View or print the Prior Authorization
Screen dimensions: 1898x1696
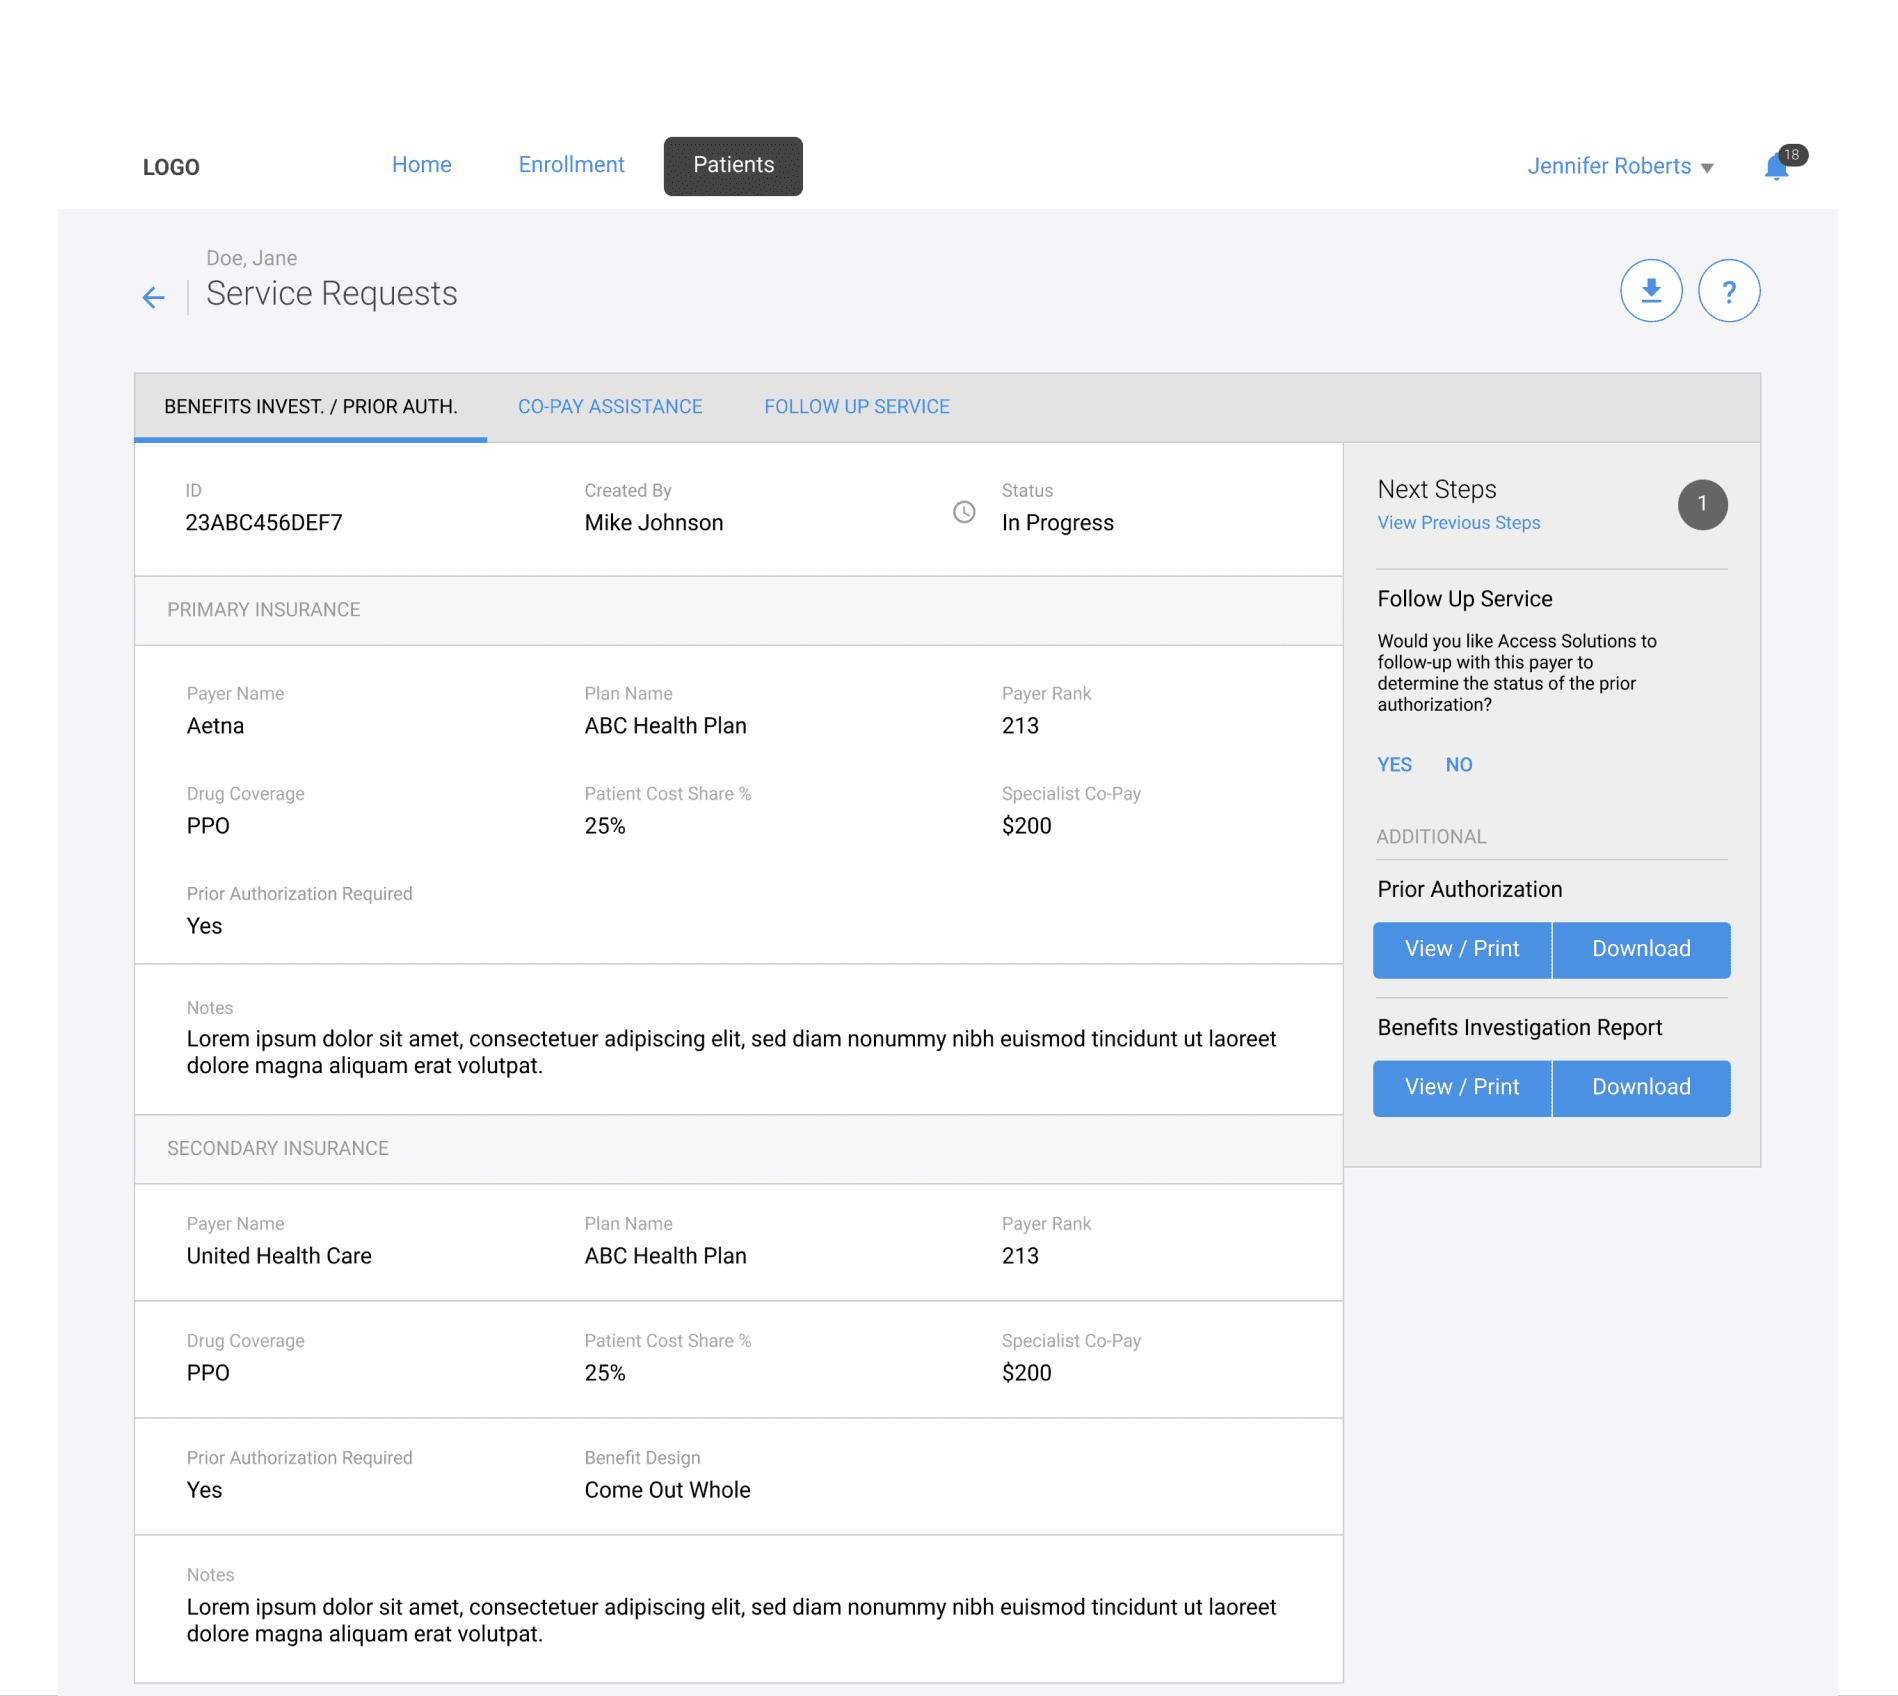(1461, 949)
